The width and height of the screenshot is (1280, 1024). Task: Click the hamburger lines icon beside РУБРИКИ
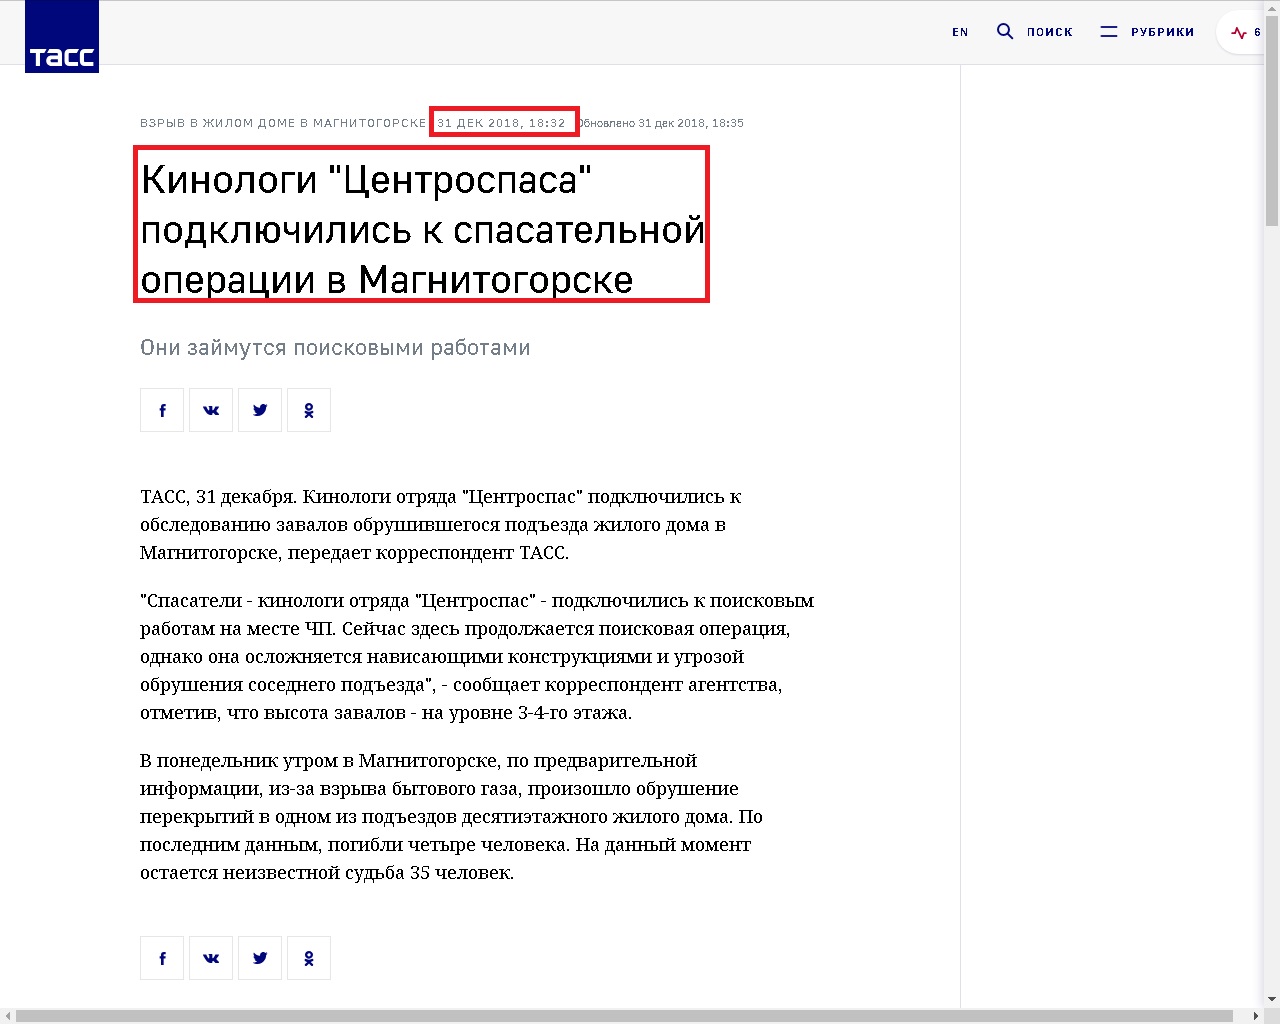pyautogui.click(x=1108, y=31)
